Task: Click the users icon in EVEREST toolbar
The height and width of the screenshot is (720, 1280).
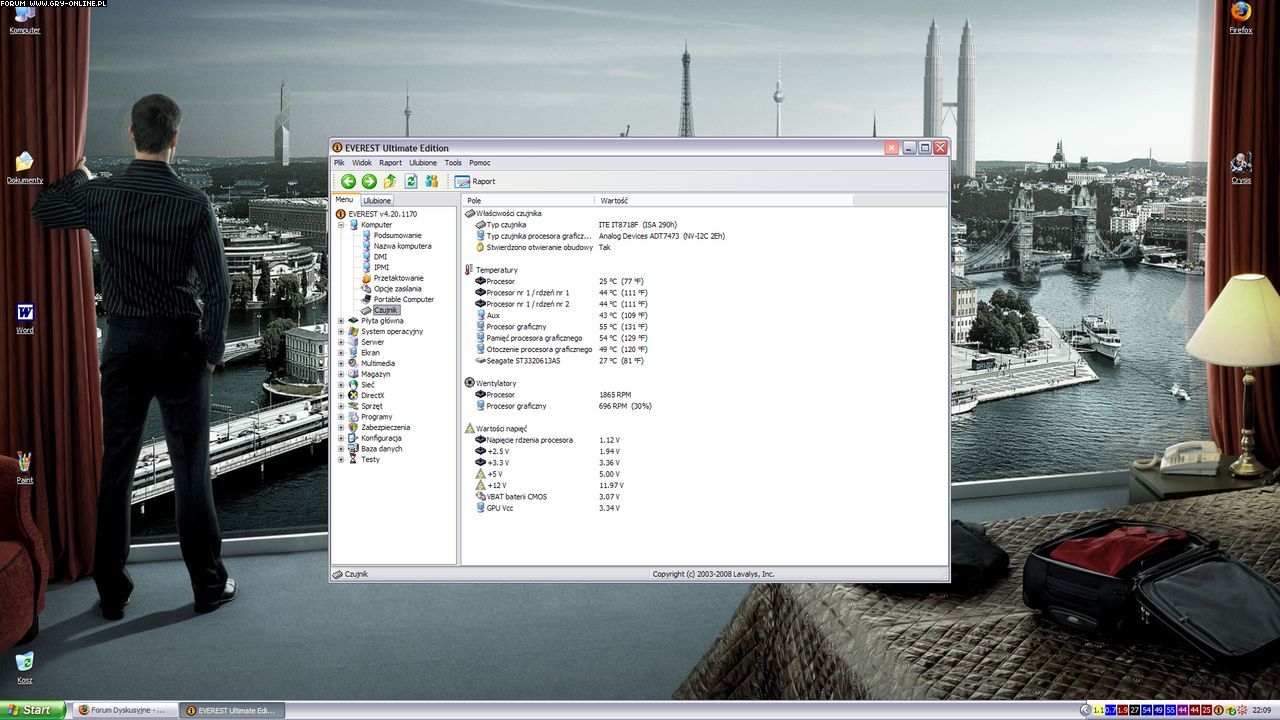Action: [x=432, y=181]
